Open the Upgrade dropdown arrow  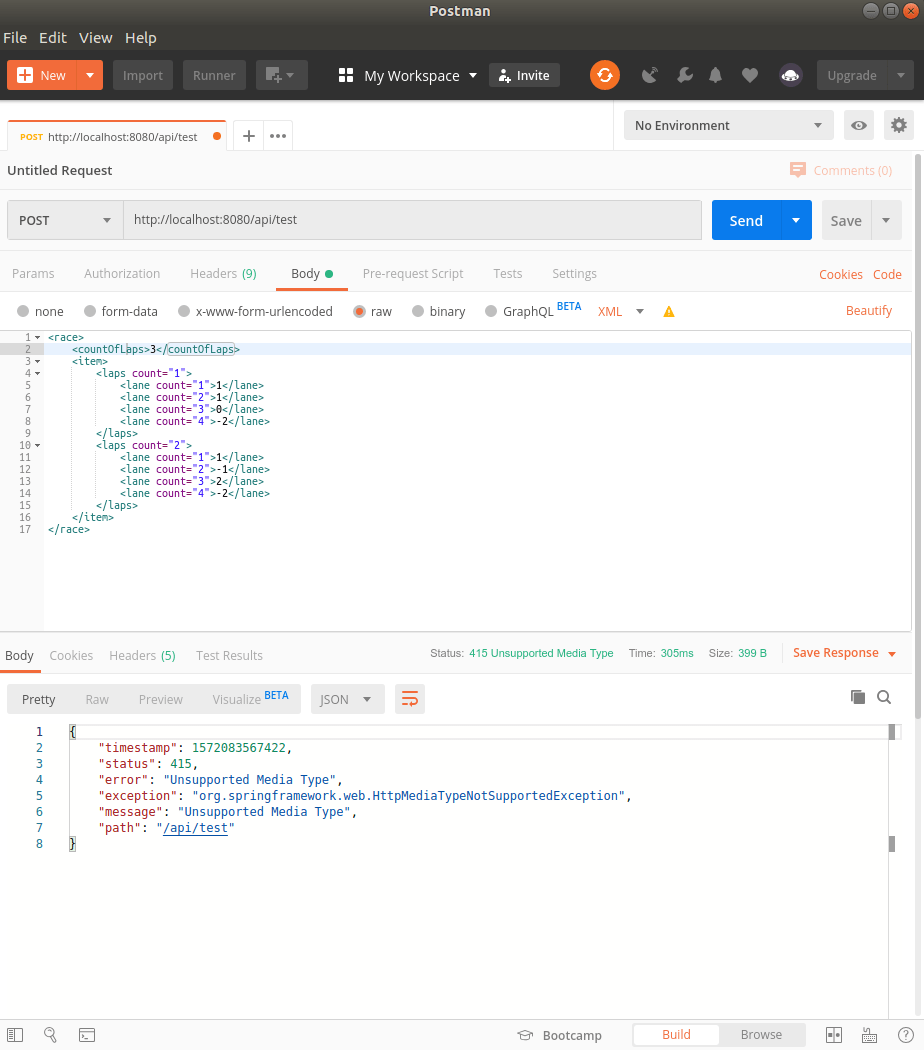coord(901,75)
